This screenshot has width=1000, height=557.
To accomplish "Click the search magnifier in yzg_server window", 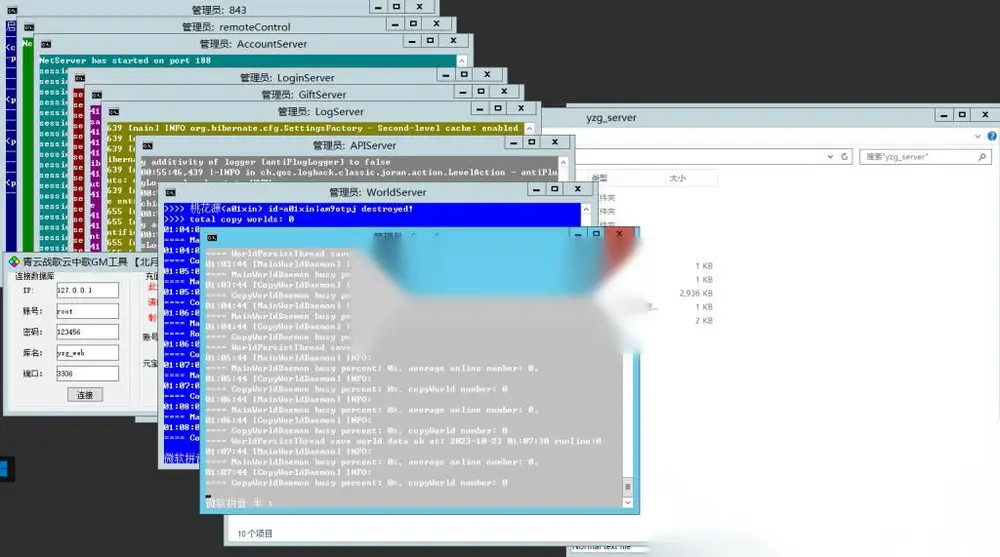I will coord(982,156).
